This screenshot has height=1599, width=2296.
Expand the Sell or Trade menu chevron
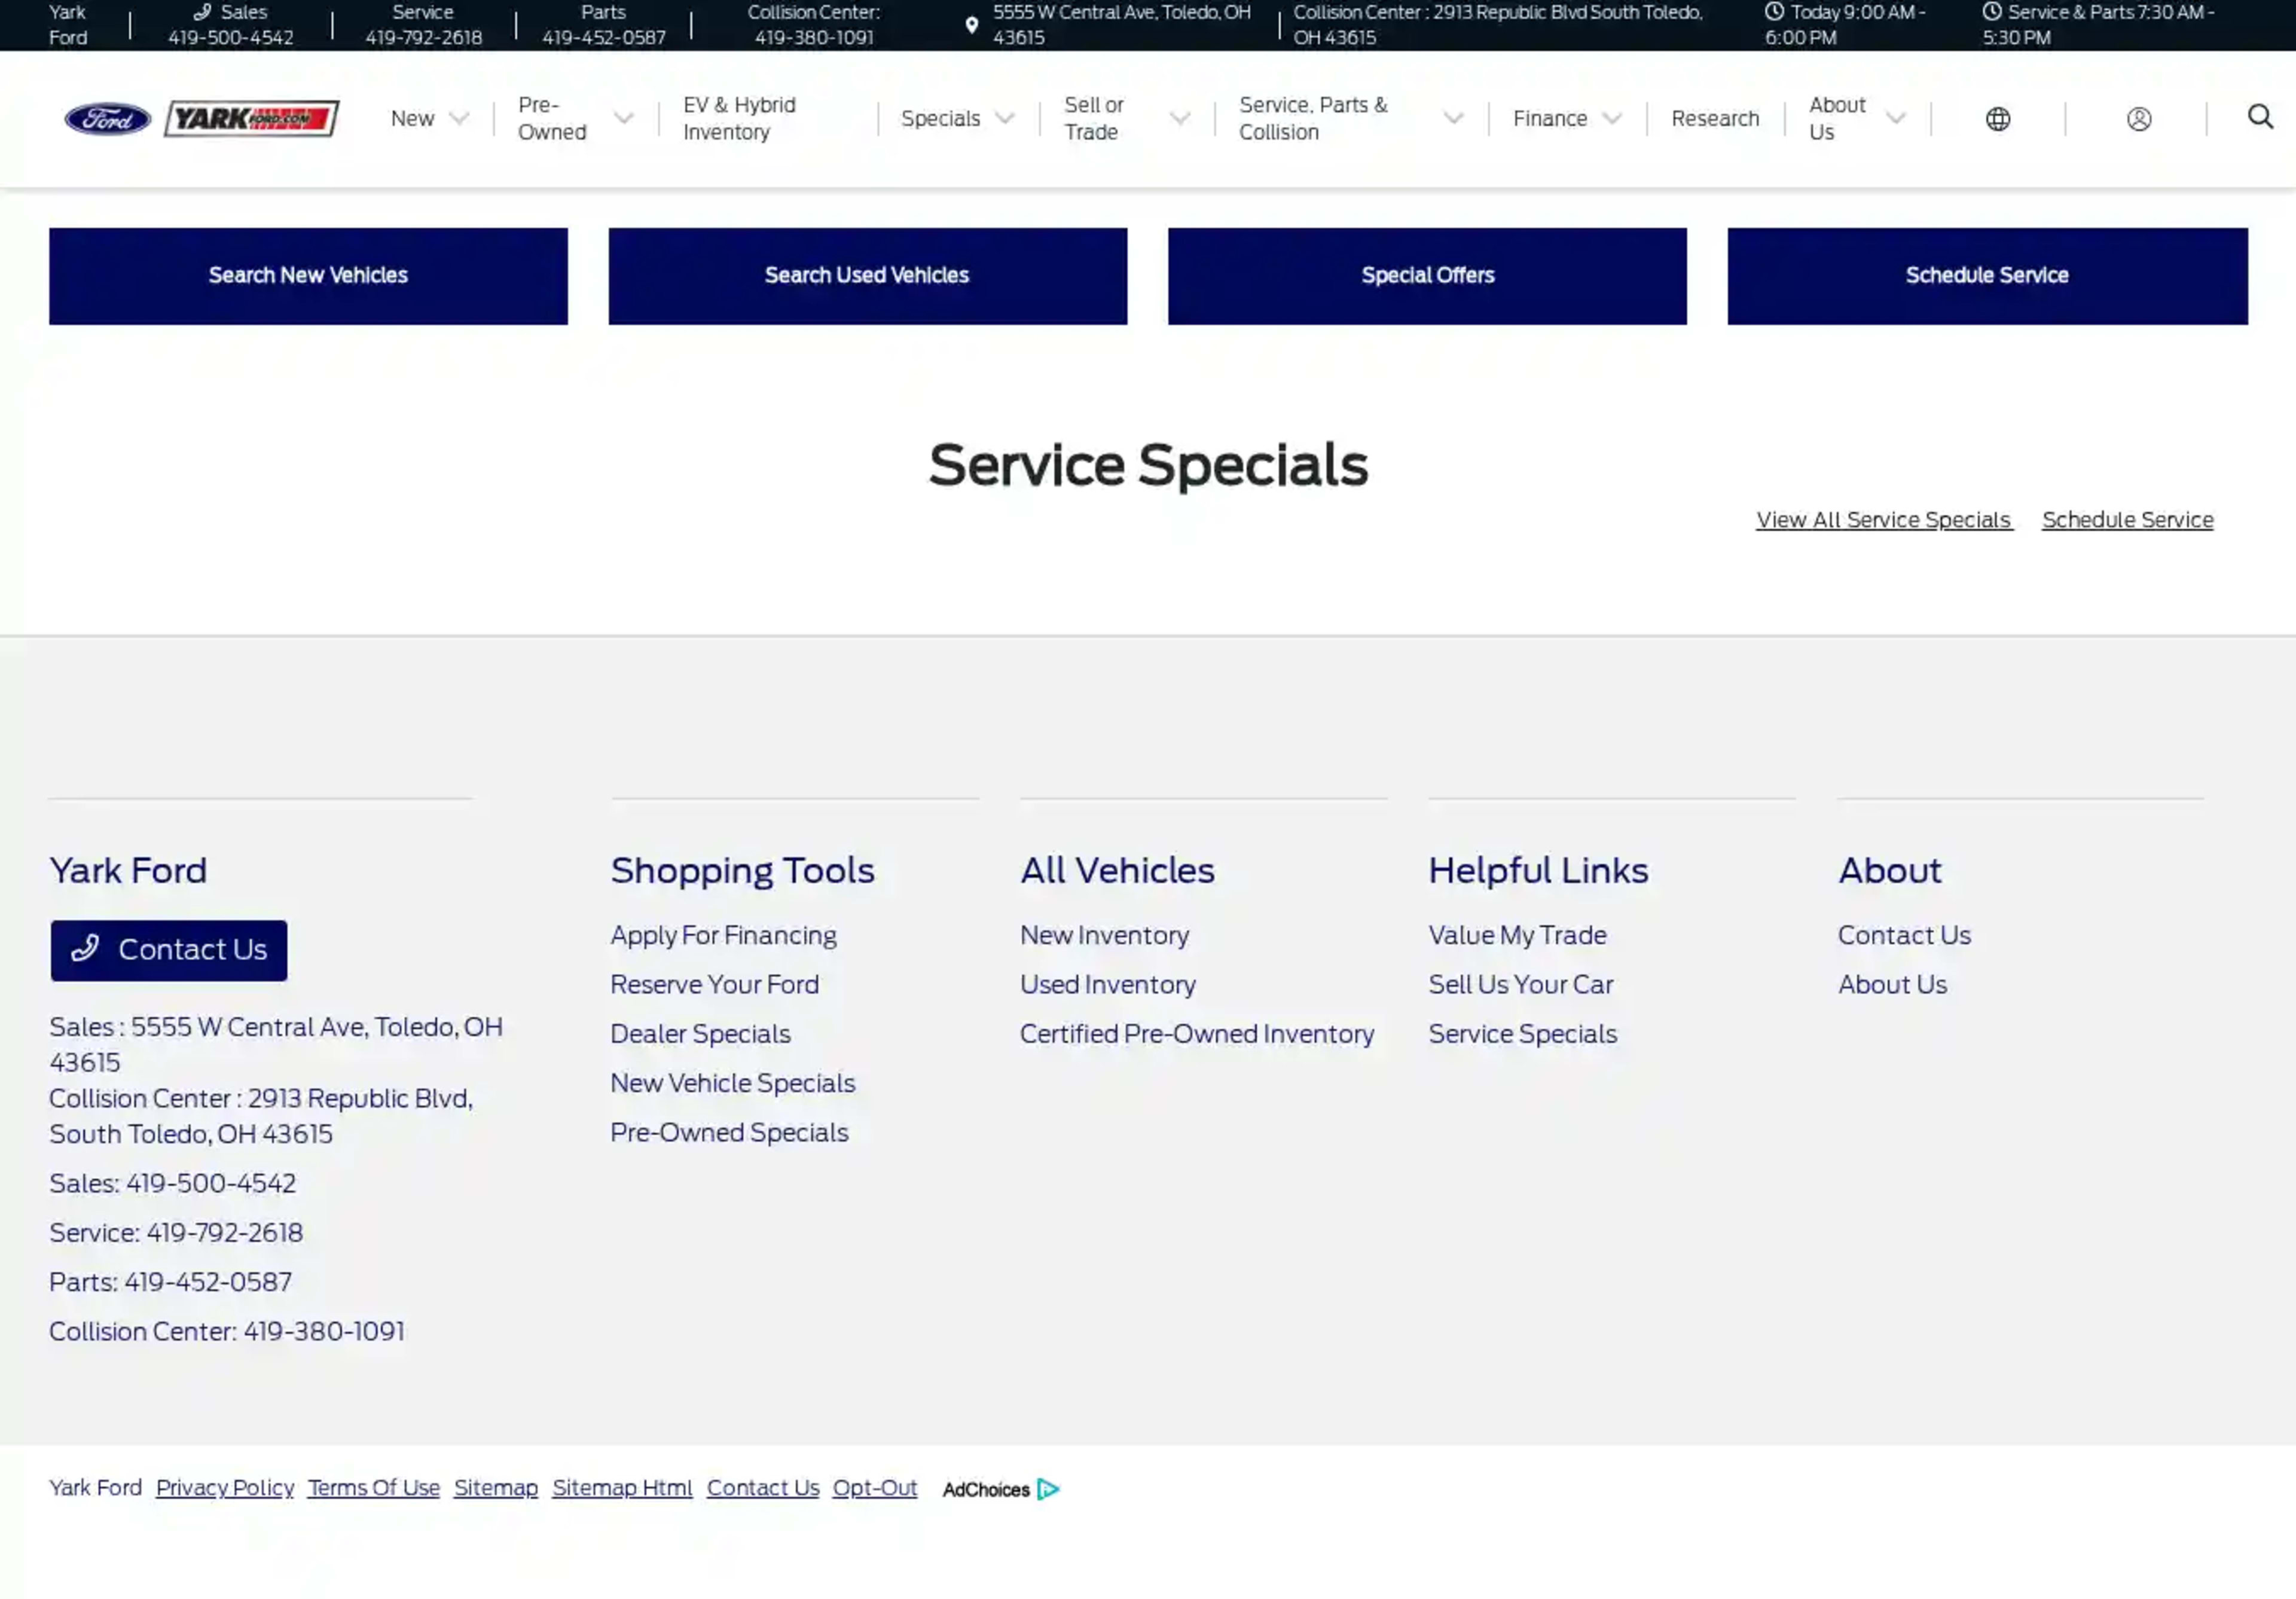[1180, 119]
